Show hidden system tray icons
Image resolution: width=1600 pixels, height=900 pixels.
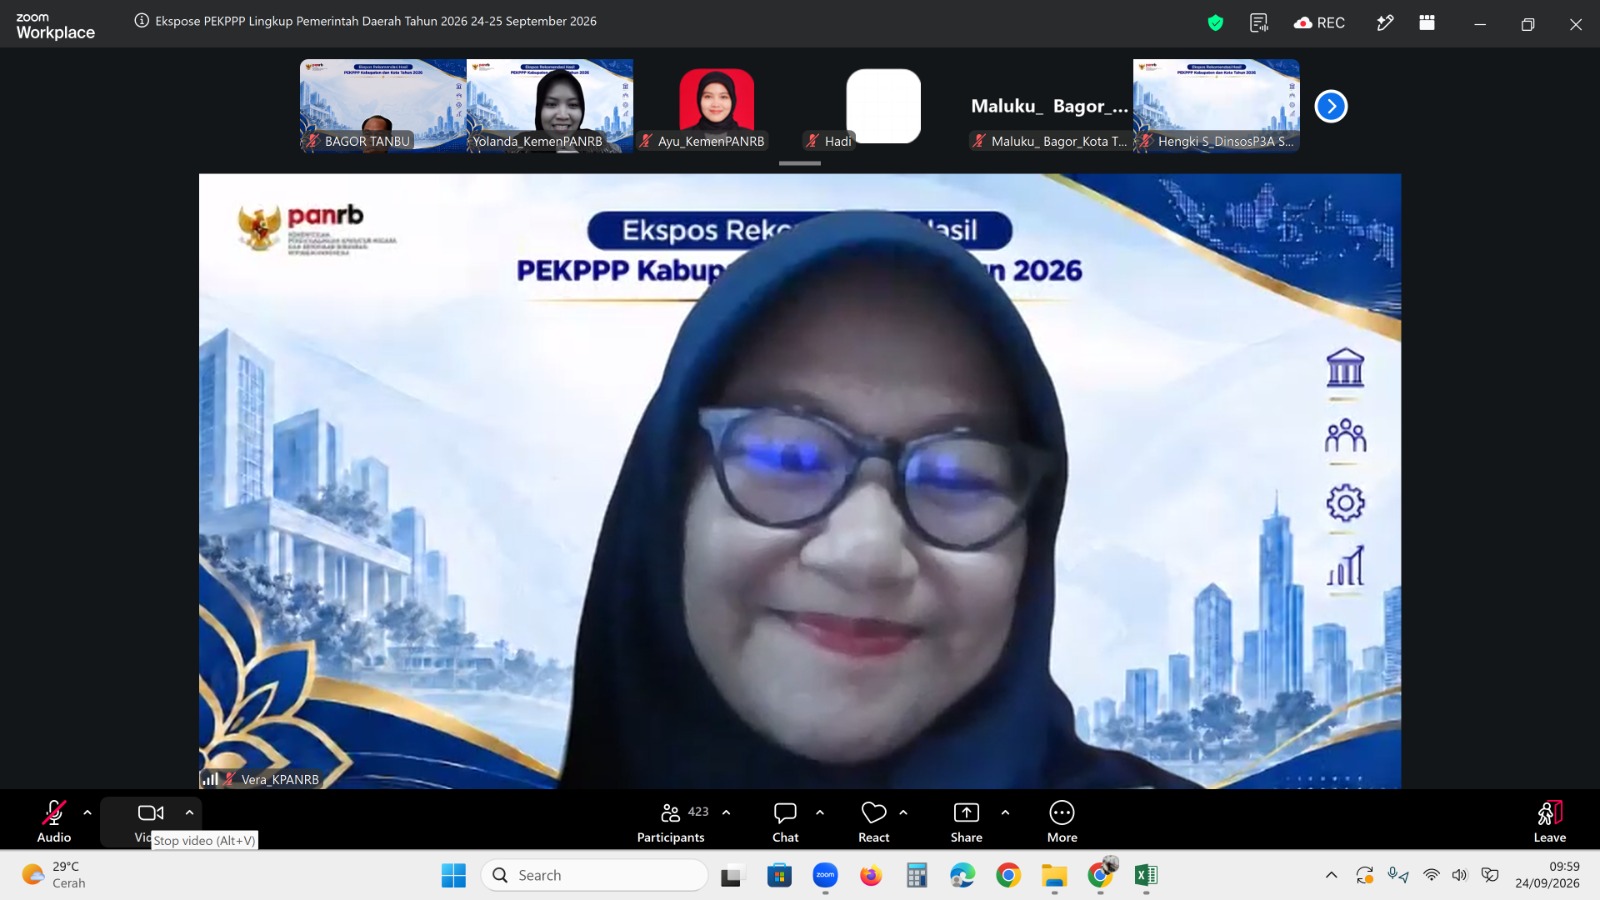pos(1331,875)
